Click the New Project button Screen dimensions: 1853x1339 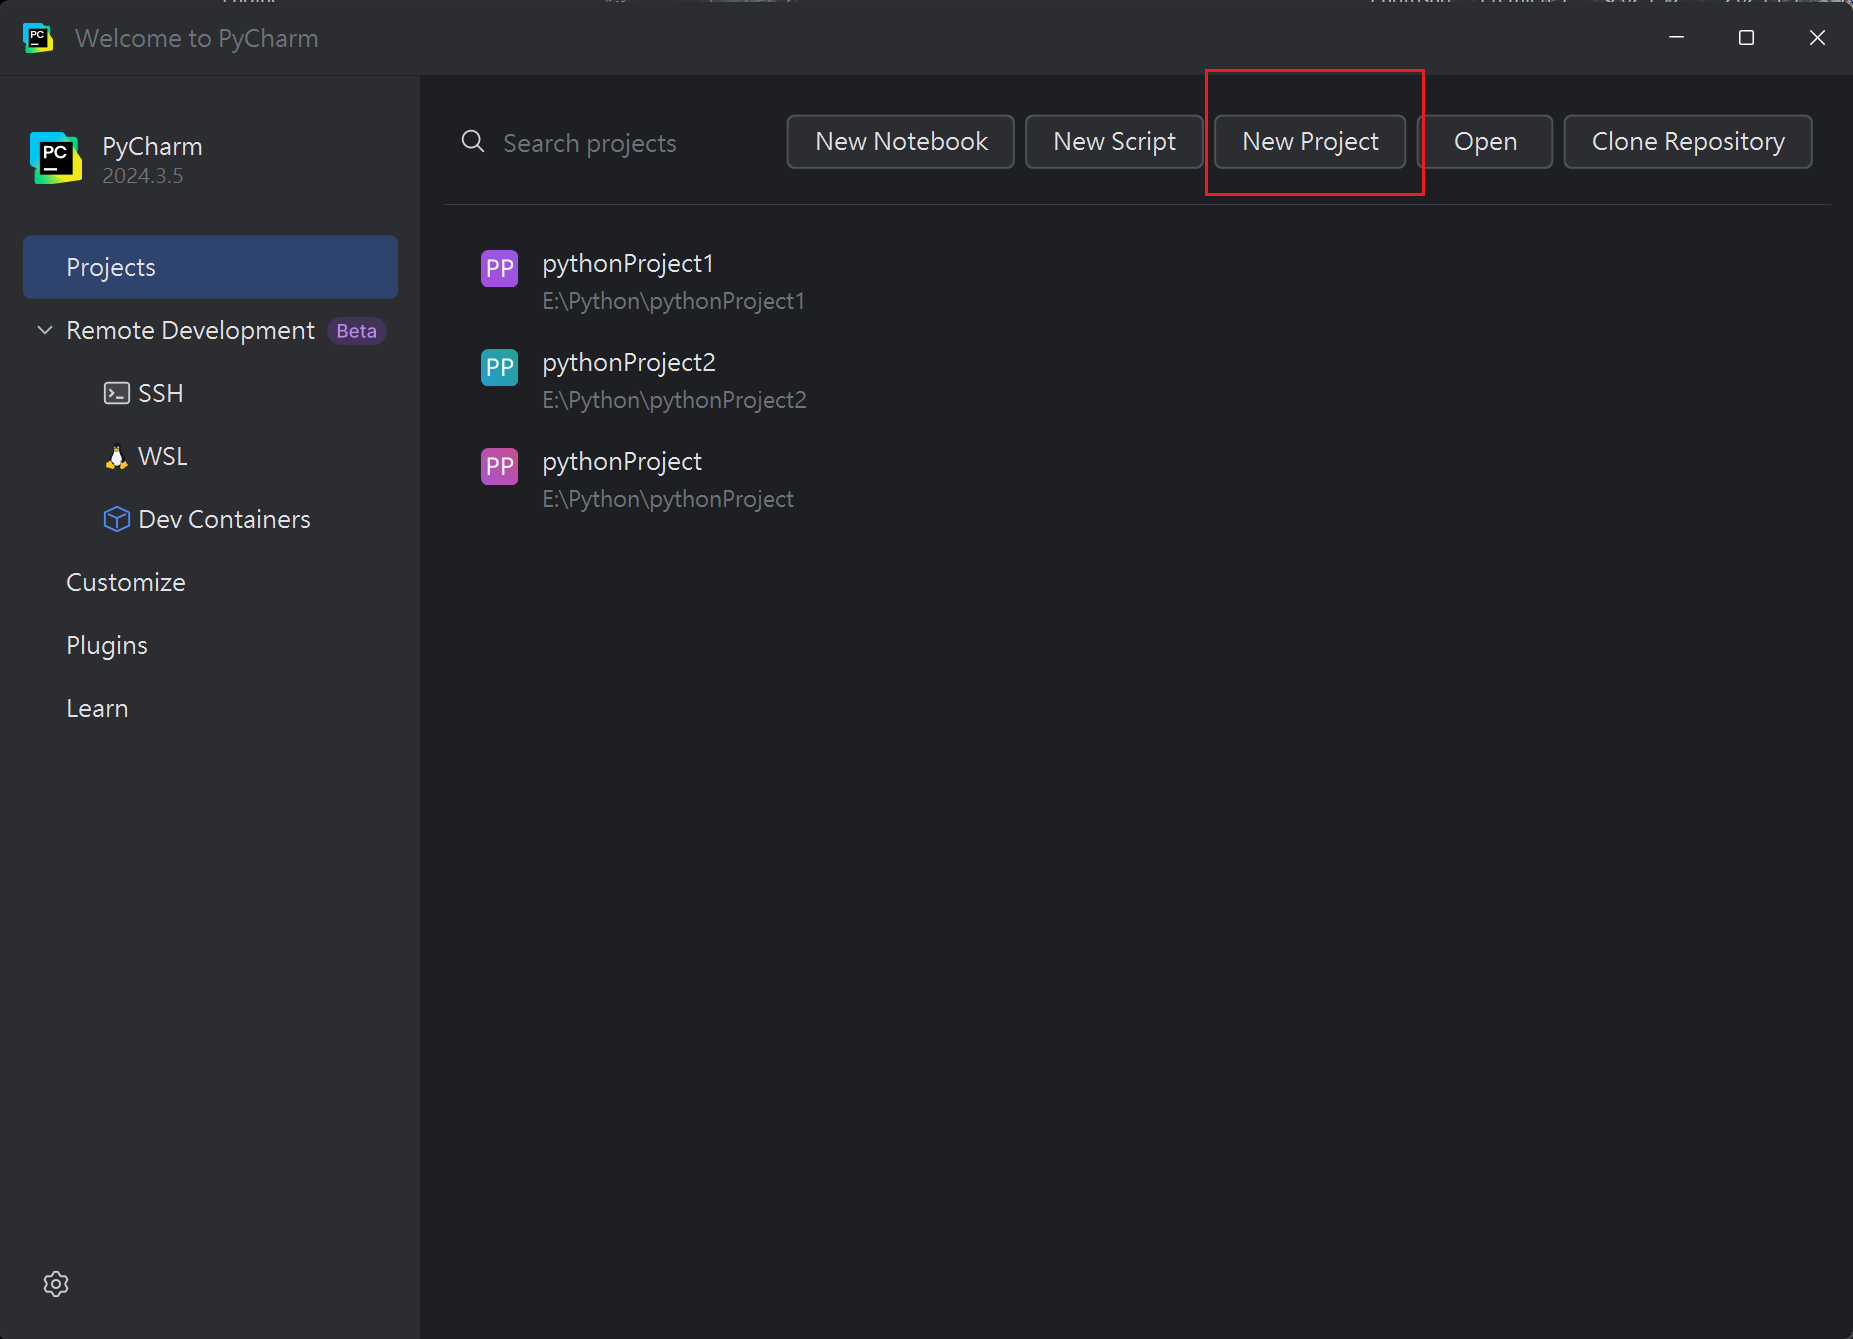tap(1310, 142)
